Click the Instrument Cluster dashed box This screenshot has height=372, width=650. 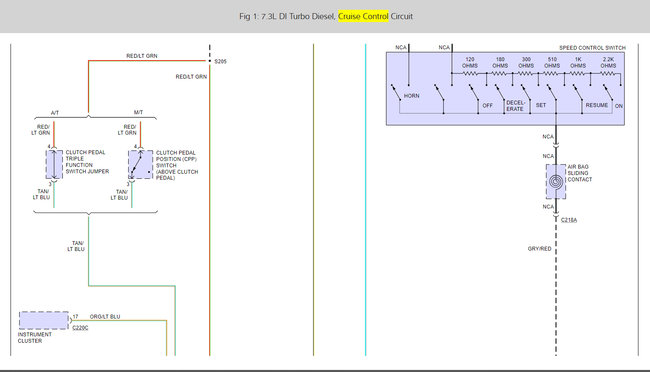(x=44, y=321)
